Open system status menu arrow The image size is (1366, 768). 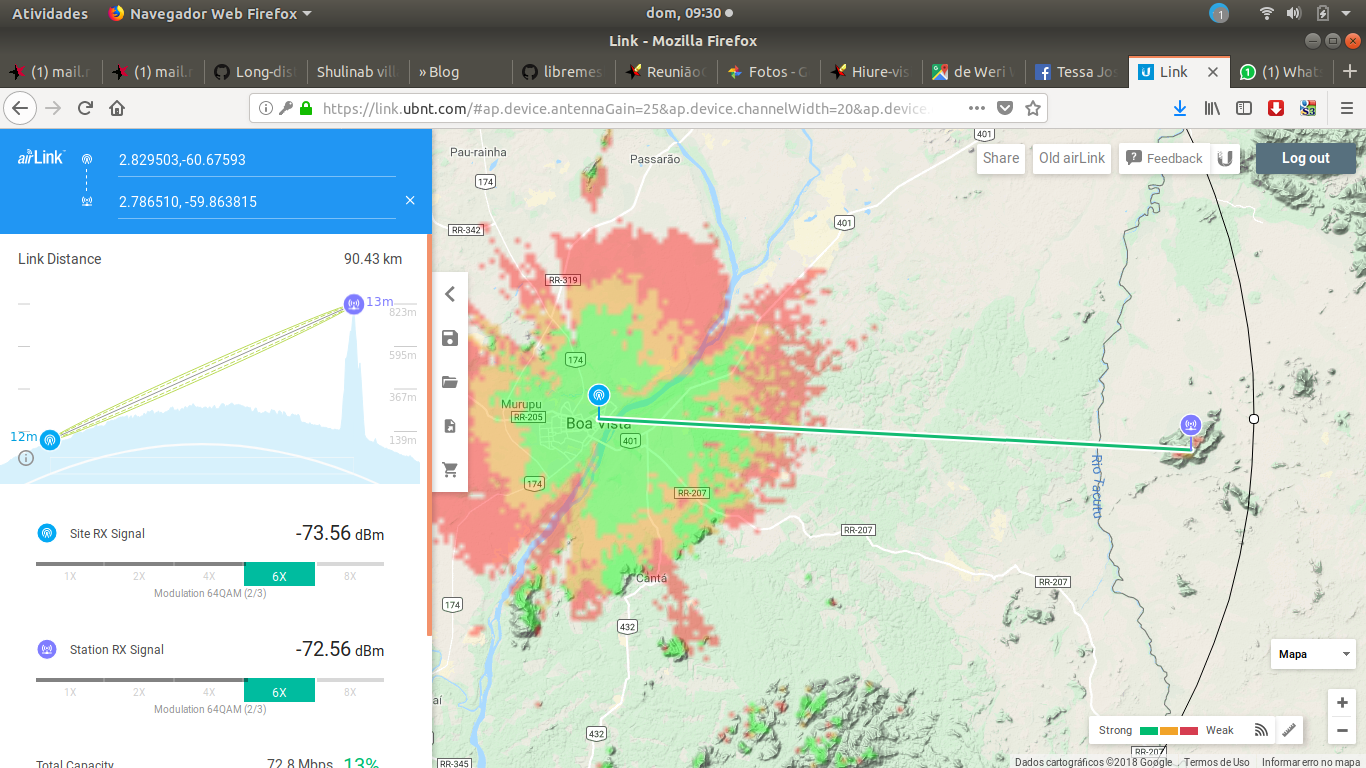pos(1347,14)
